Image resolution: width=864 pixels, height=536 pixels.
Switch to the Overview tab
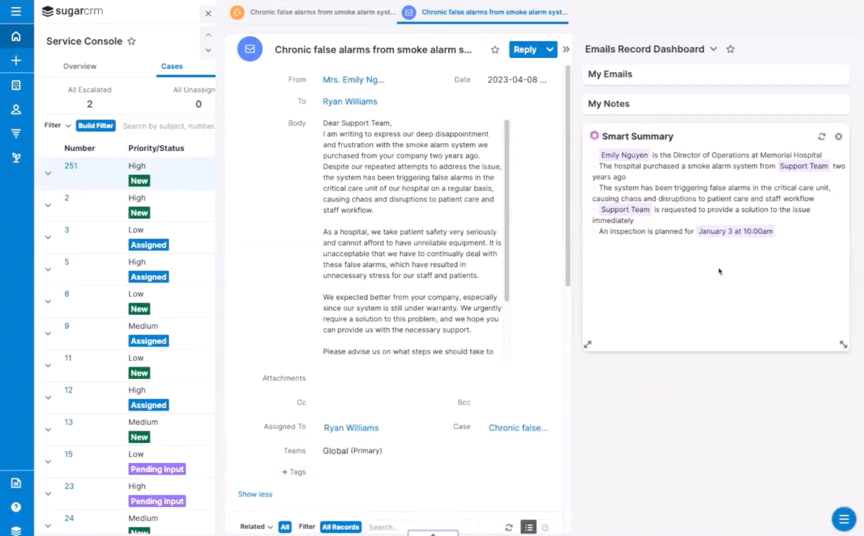coord(80,67)
